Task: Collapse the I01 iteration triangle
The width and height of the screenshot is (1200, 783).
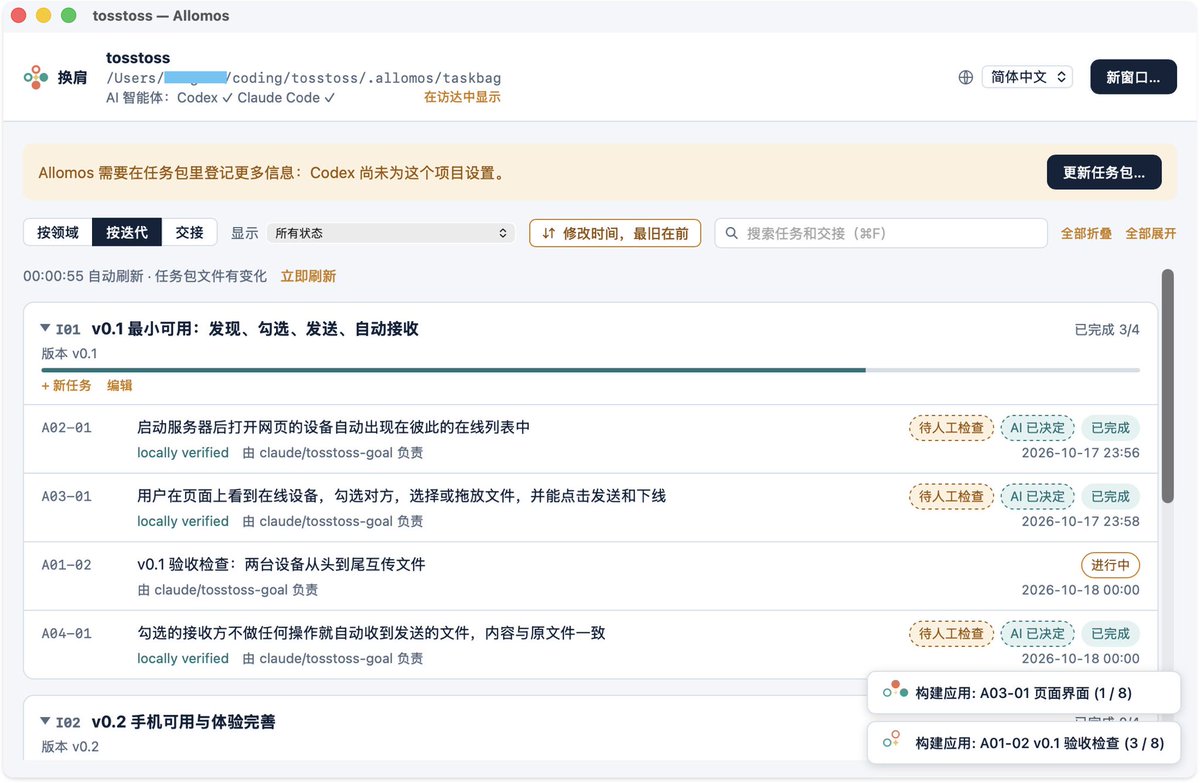Action: point(45,328)
